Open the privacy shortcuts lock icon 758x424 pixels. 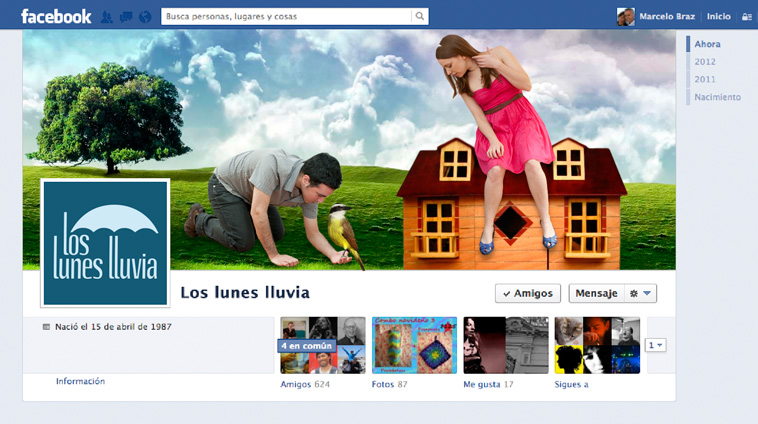[746, 17]
